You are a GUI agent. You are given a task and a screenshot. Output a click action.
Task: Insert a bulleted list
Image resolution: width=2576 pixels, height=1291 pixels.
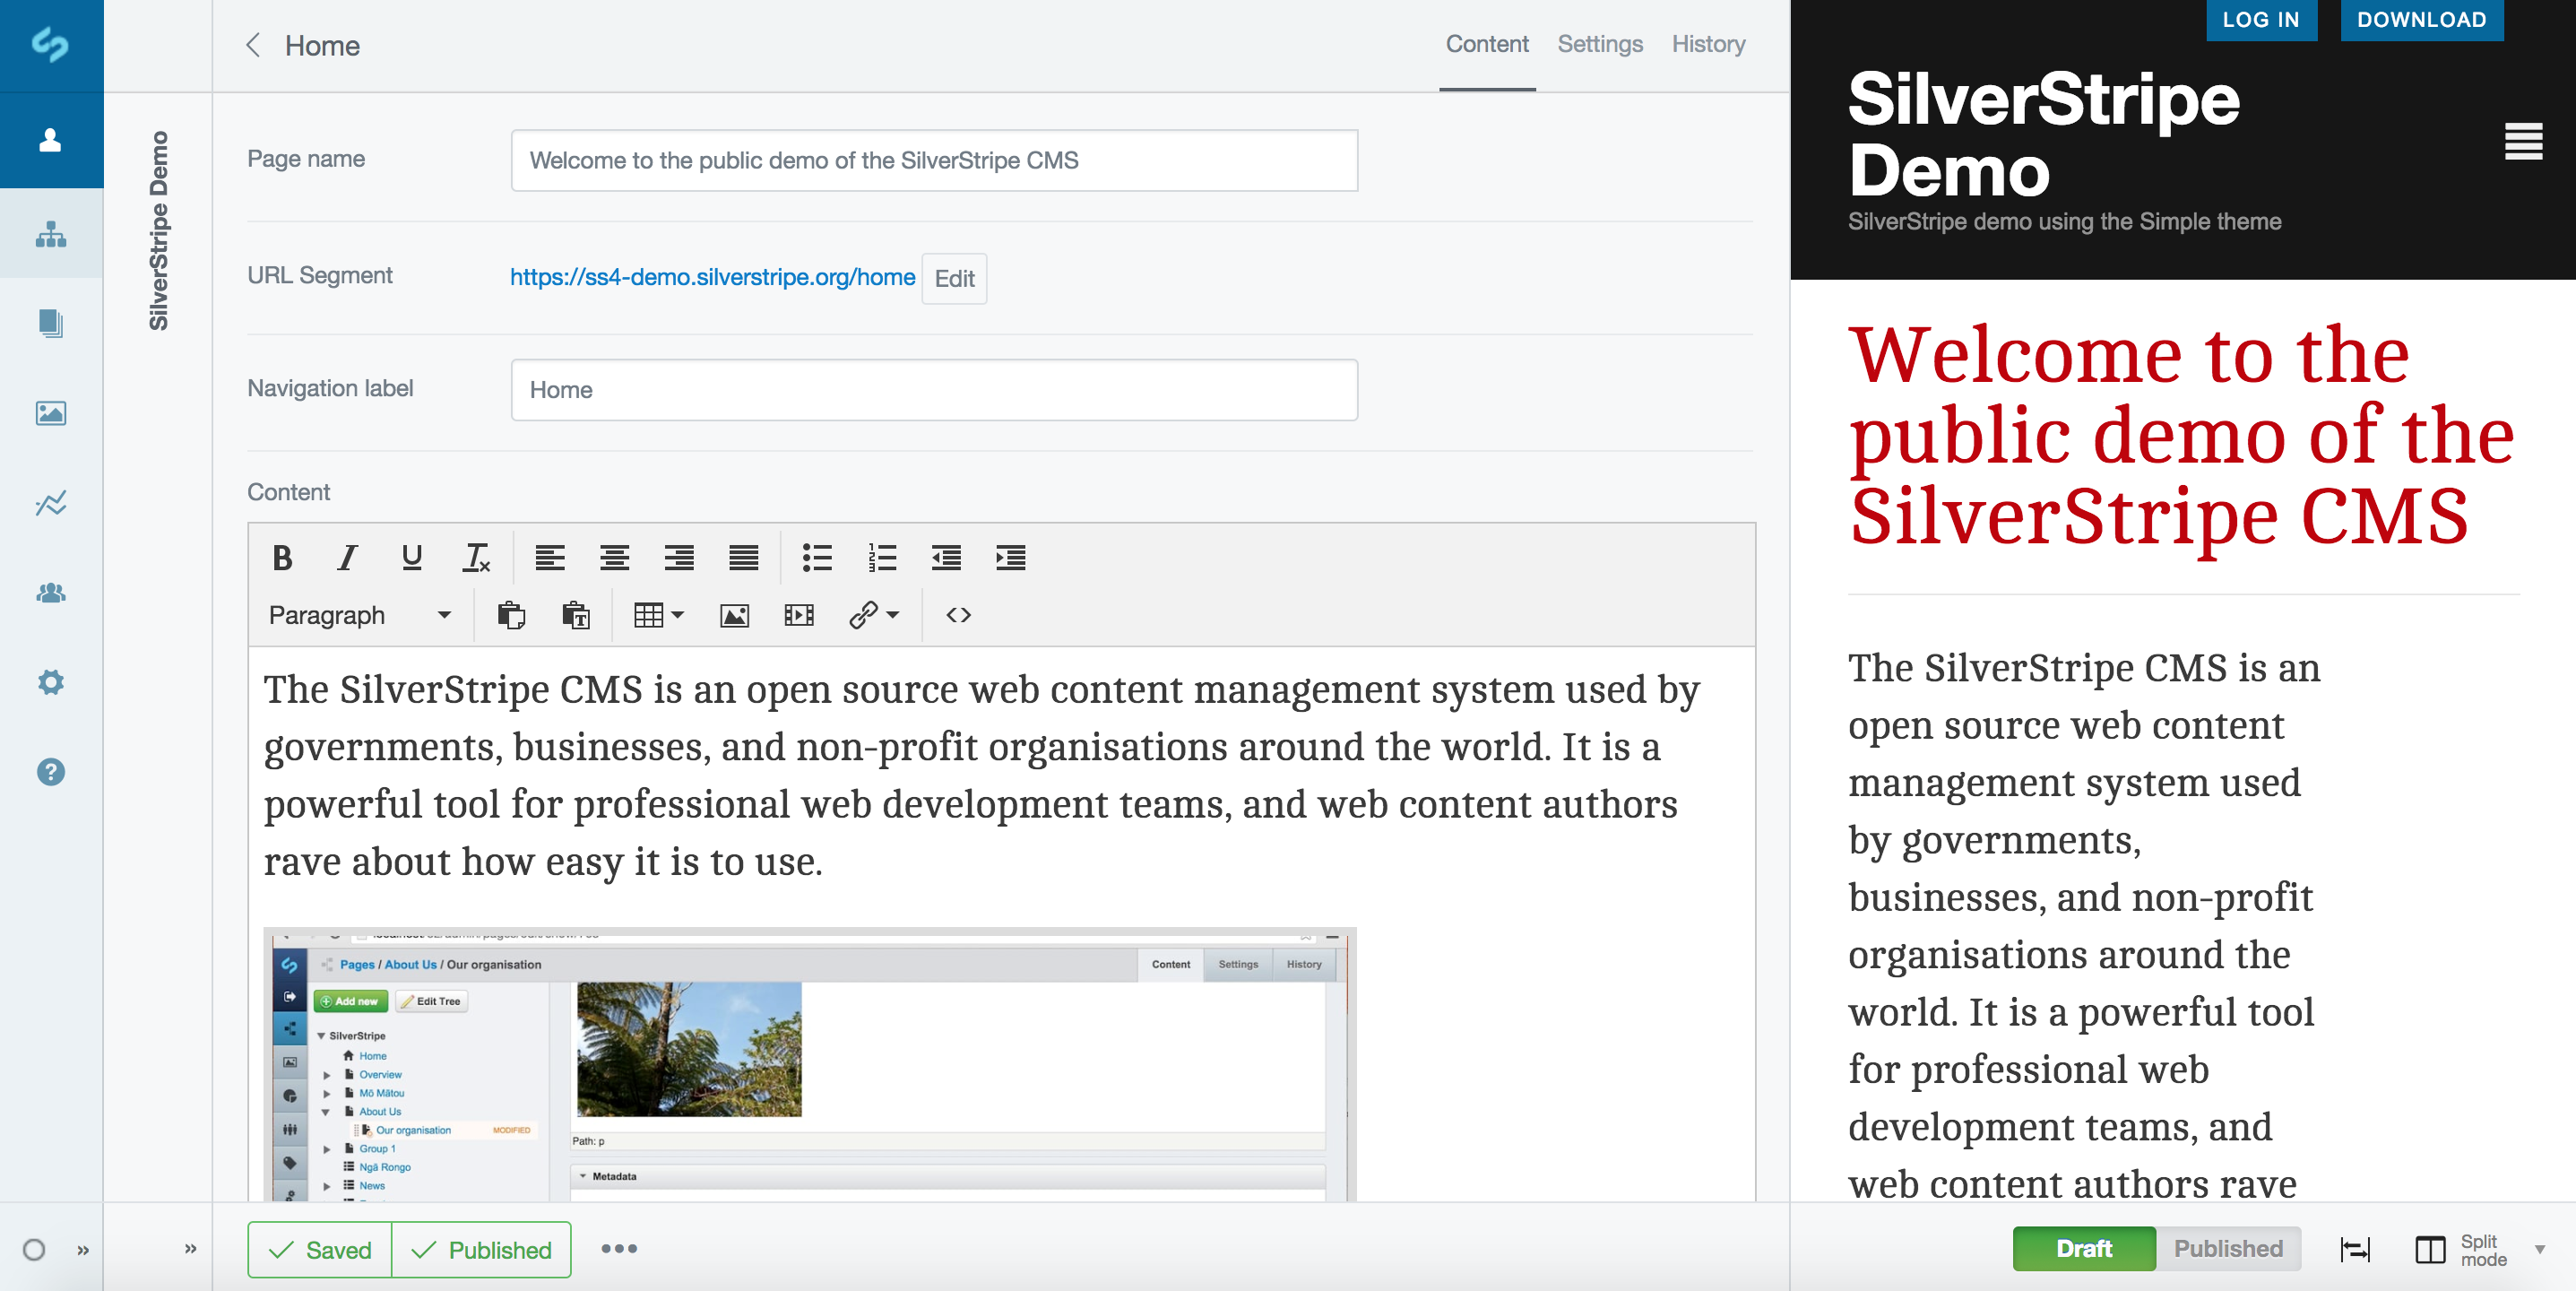pyautogui.click(x=816, y=558)
